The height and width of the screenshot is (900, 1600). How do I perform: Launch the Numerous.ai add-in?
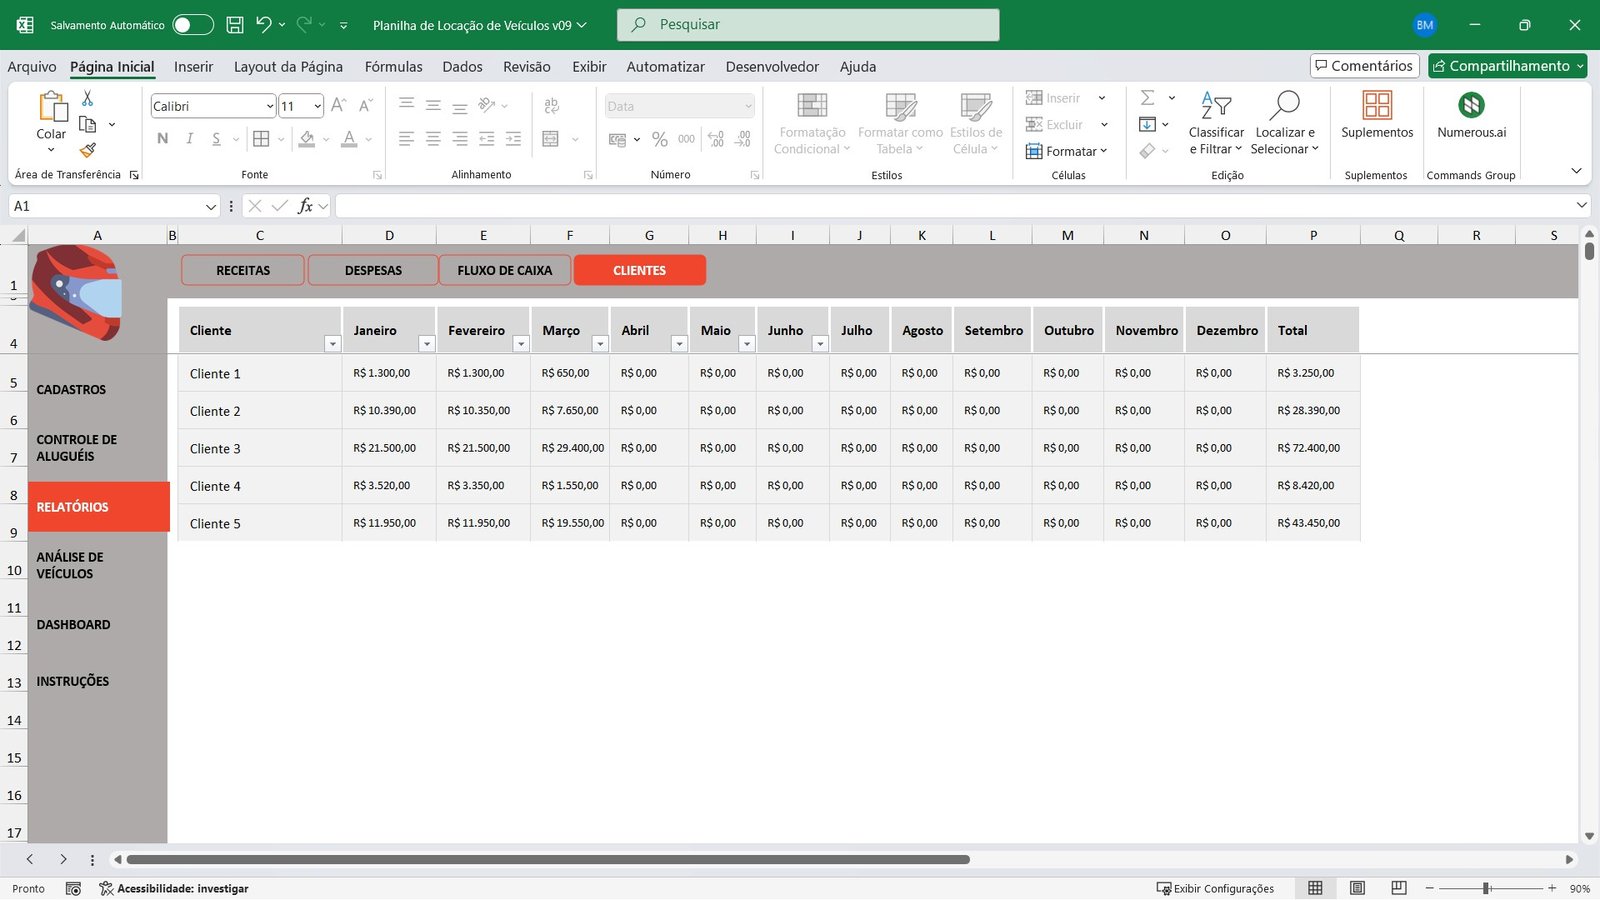[x=1471, y=105]
